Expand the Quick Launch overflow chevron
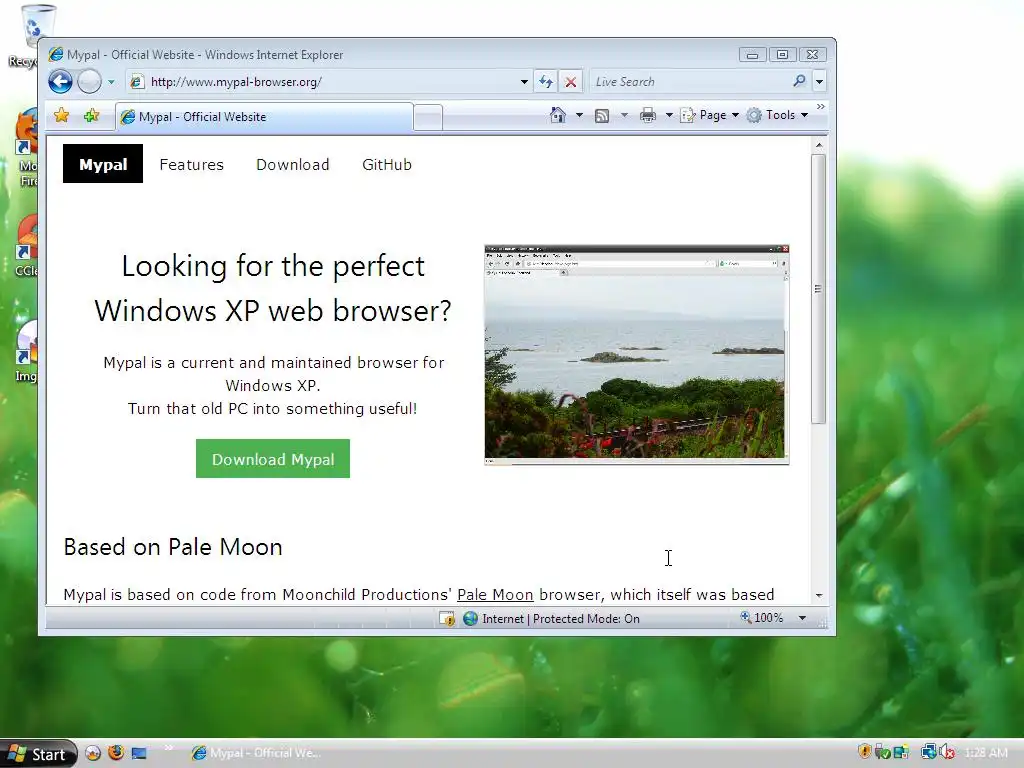This screenshot has height=768, width=1024. 168,748
